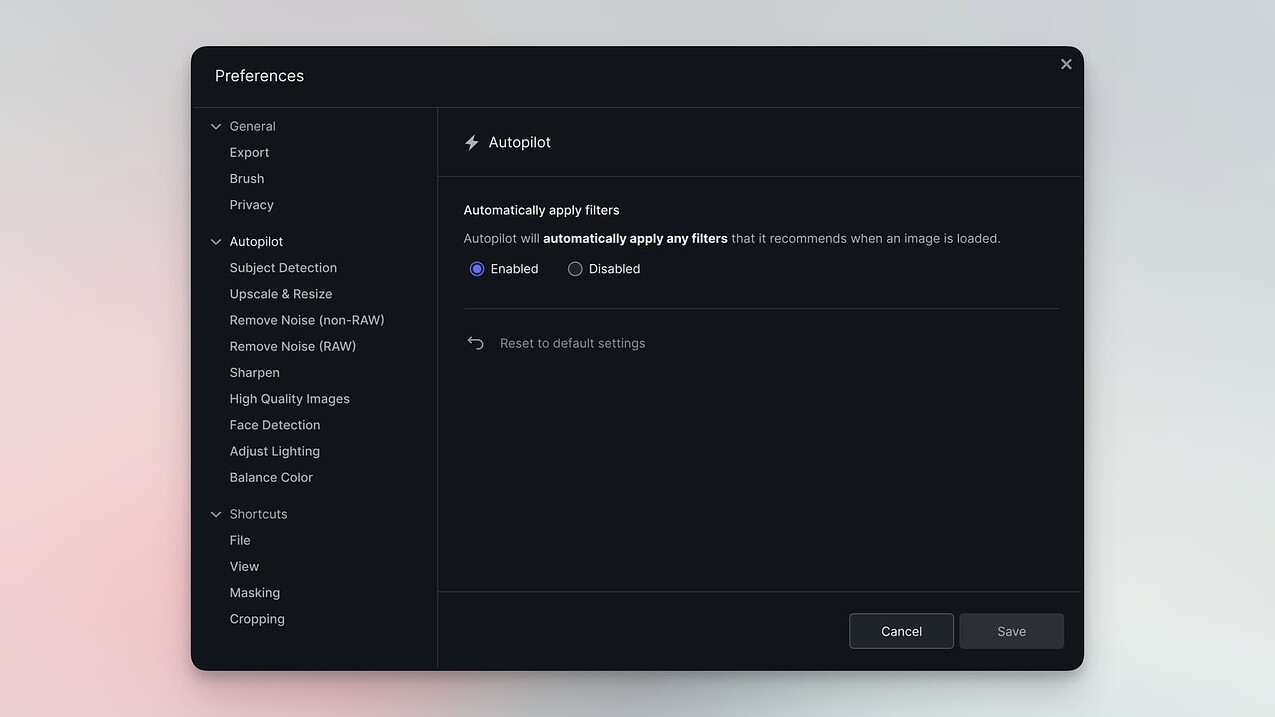The height and width of the screenshot is (717, 1275).
Task: Collapse the Shortcuts section chevron
Action: click(216, 513)
